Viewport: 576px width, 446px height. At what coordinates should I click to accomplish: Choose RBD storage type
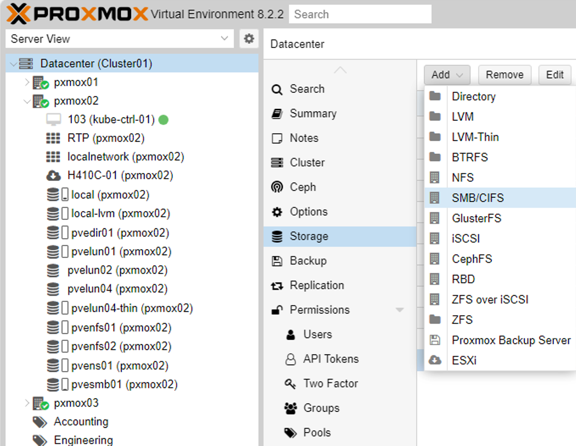click(x=500, y=279)
